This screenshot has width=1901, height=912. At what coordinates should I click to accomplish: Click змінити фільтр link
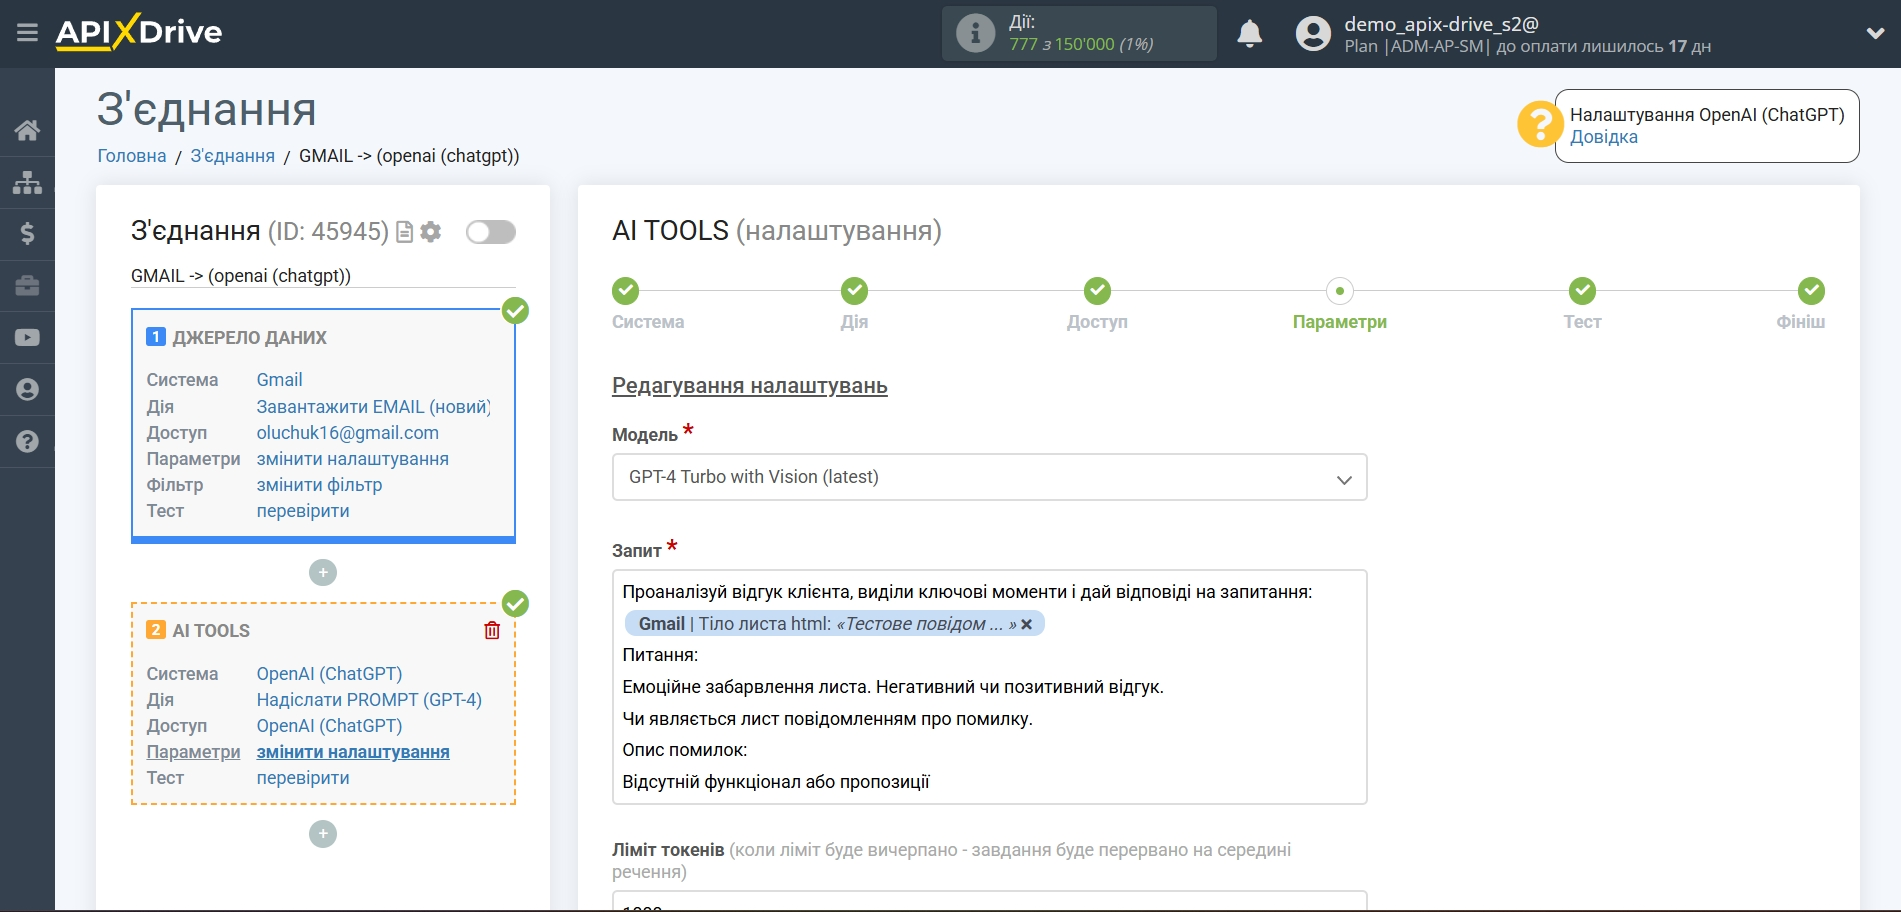319,485
